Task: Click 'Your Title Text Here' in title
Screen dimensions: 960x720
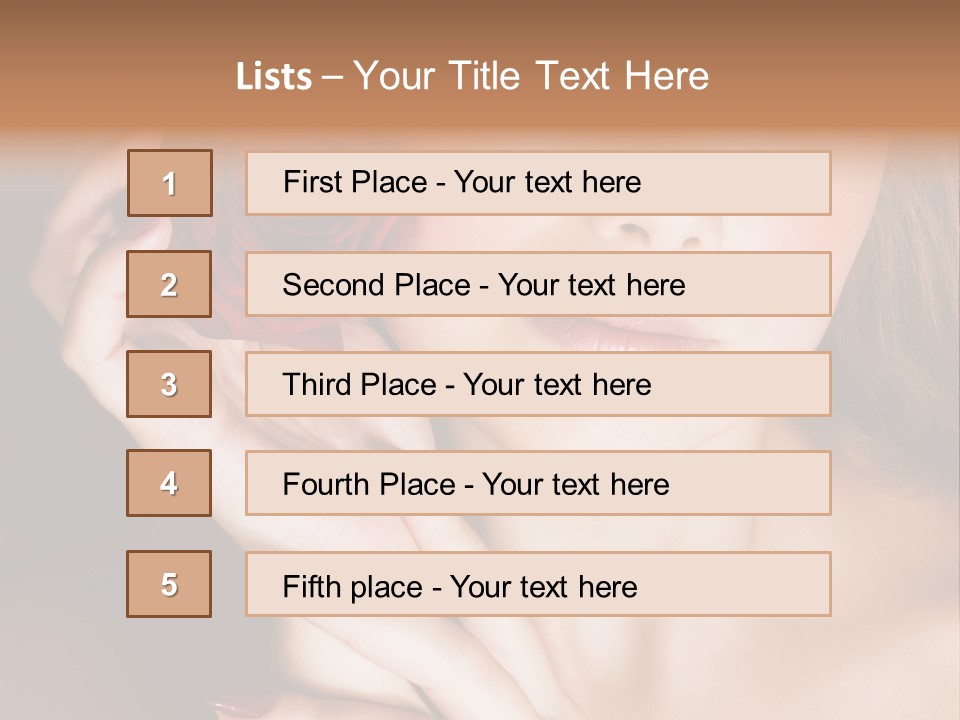Action: click(x=531, y=76)
